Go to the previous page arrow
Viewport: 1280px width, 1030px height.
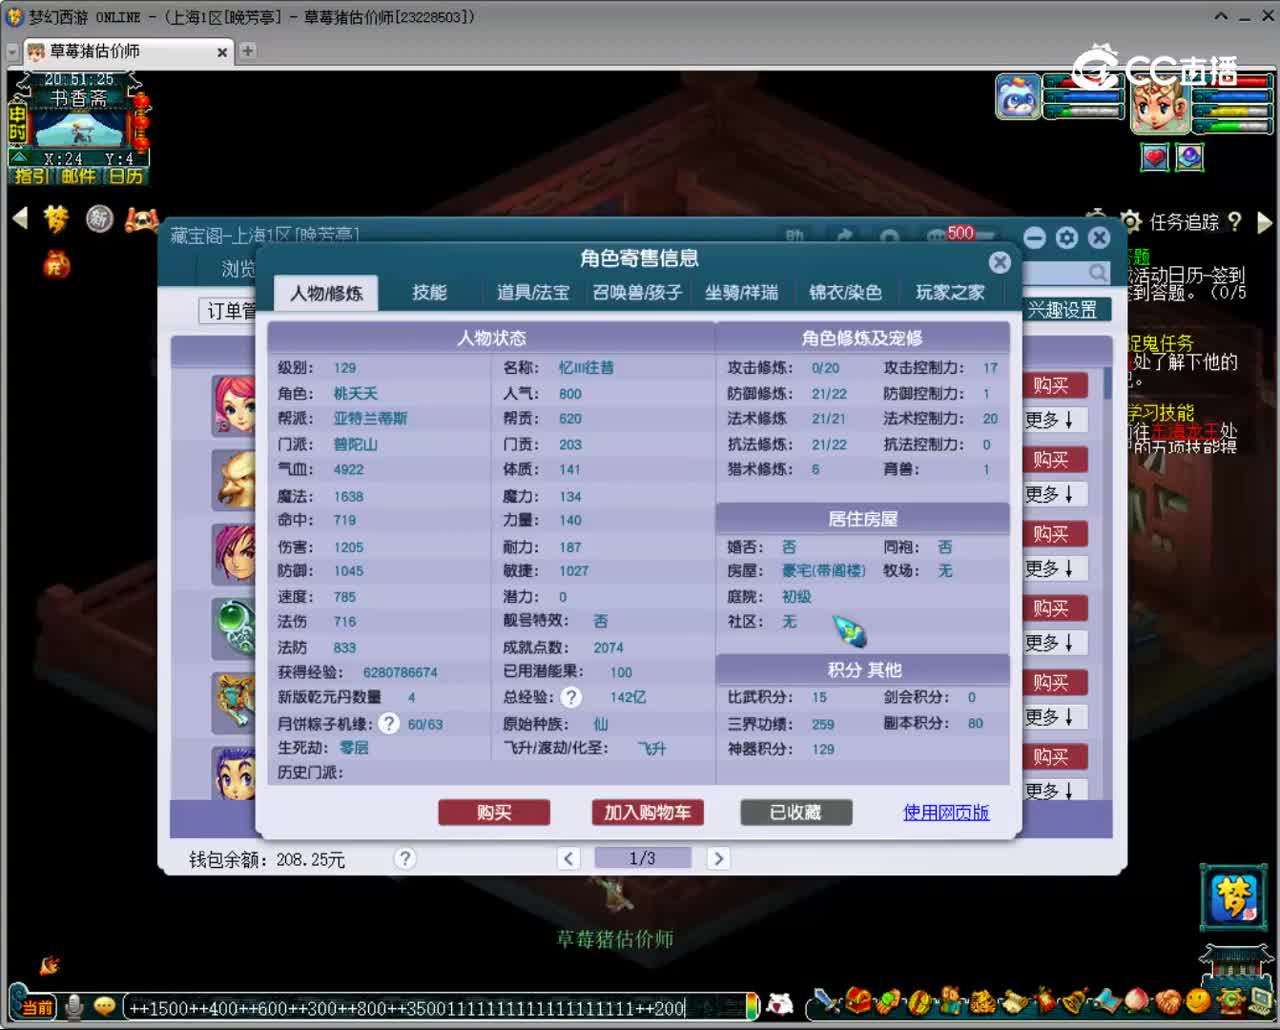(x=568, y=858)
